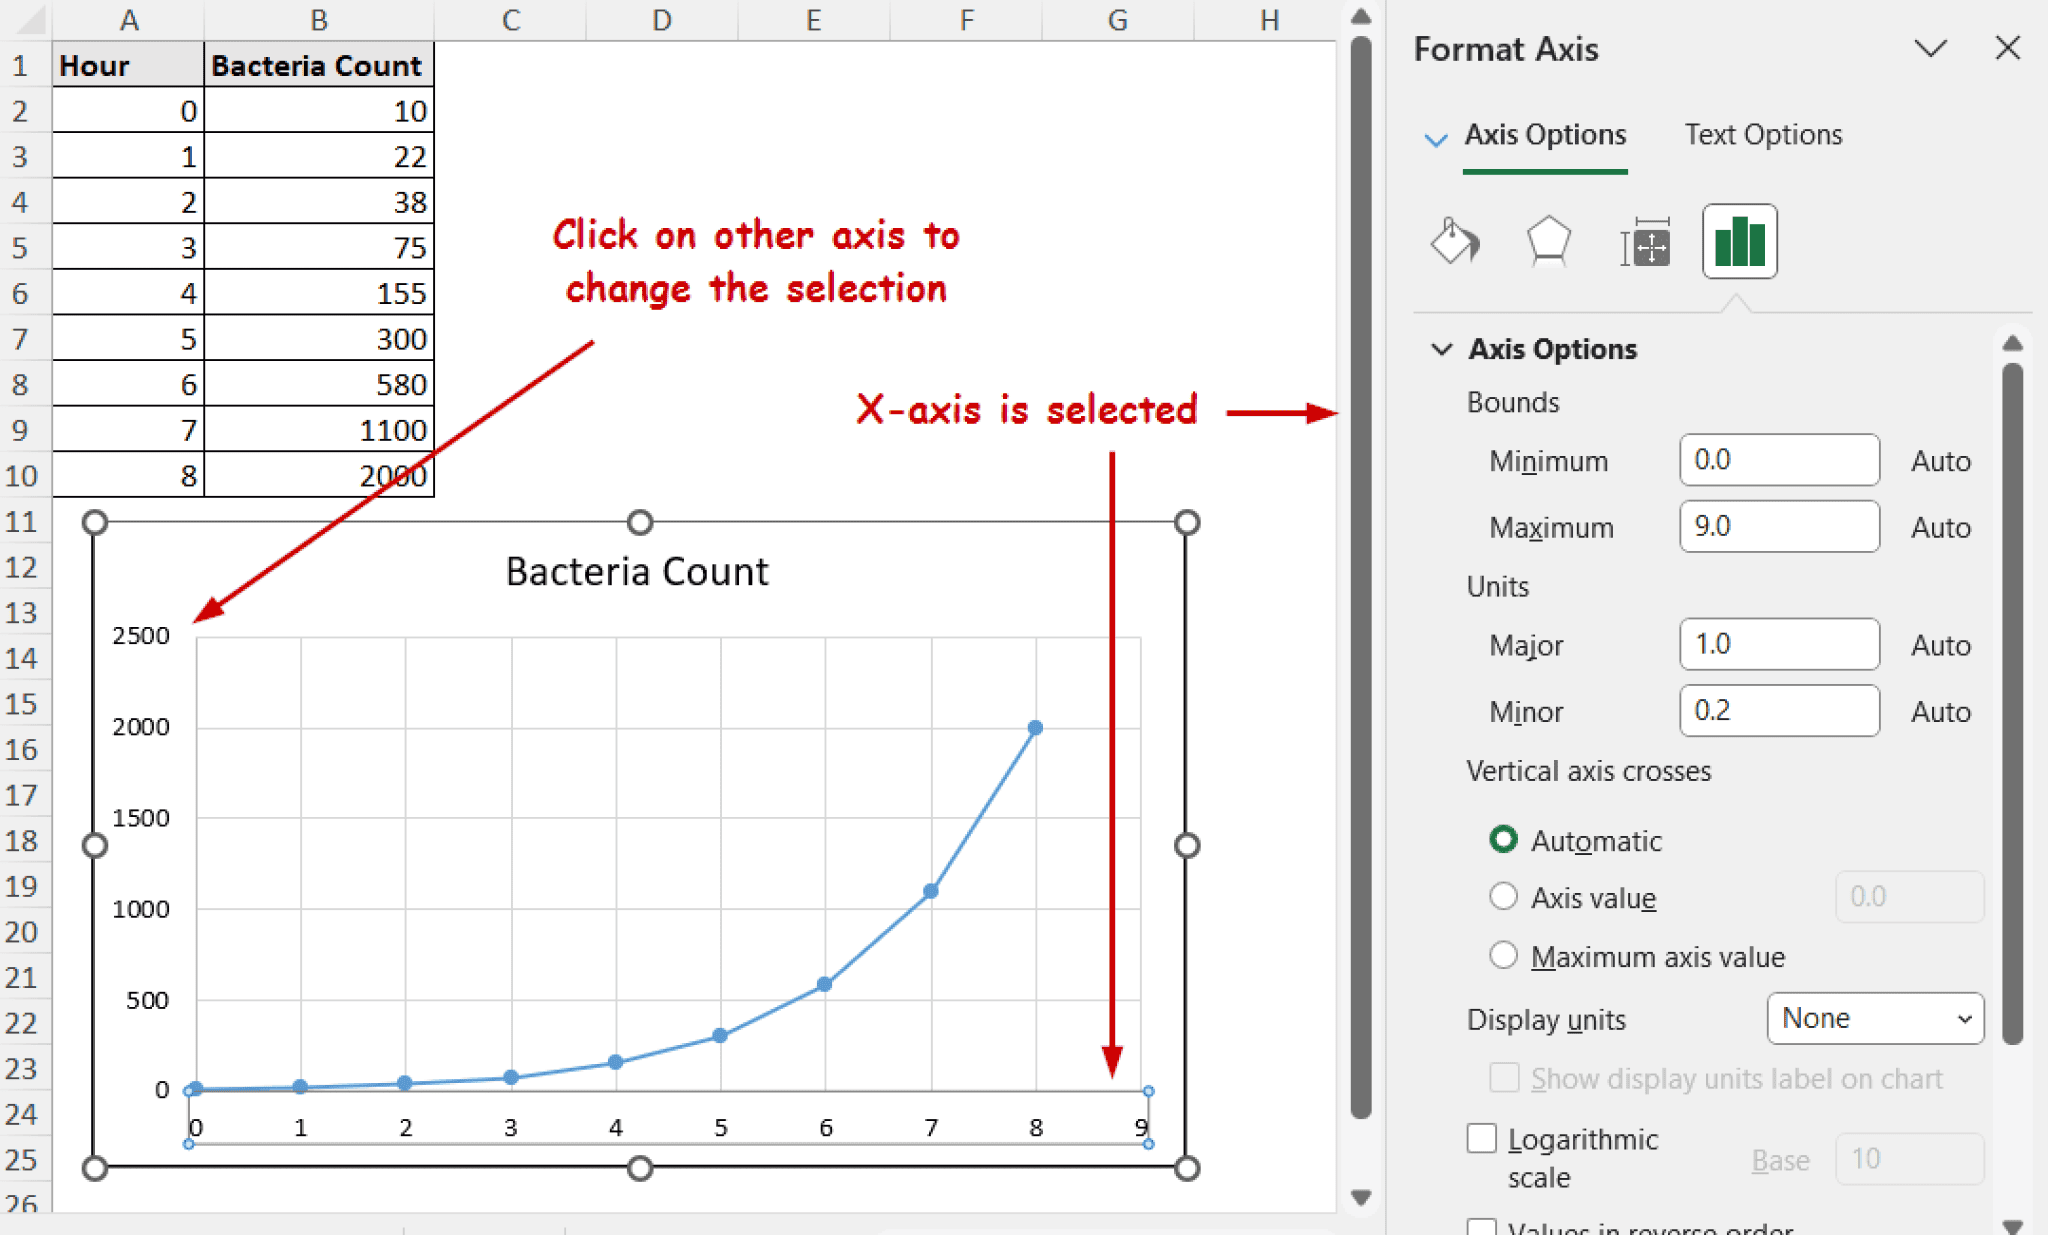Select cell B10 containing 2000
Image resolution: width=2048 pixels, height=1235 pixels.
click(318, 475)
